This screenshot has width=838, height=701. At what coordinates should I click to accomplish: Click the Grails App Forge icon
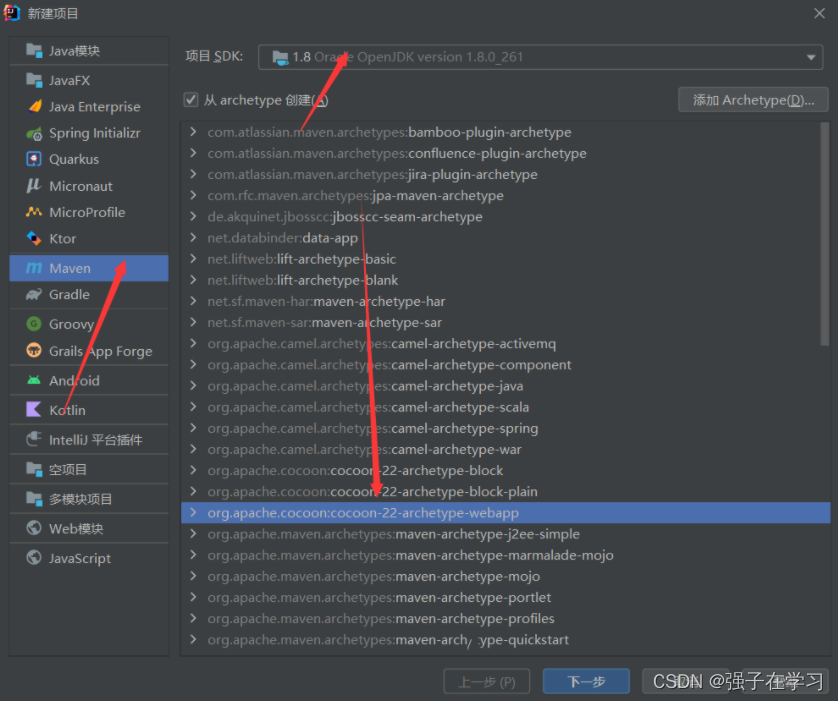click(34, 350)
